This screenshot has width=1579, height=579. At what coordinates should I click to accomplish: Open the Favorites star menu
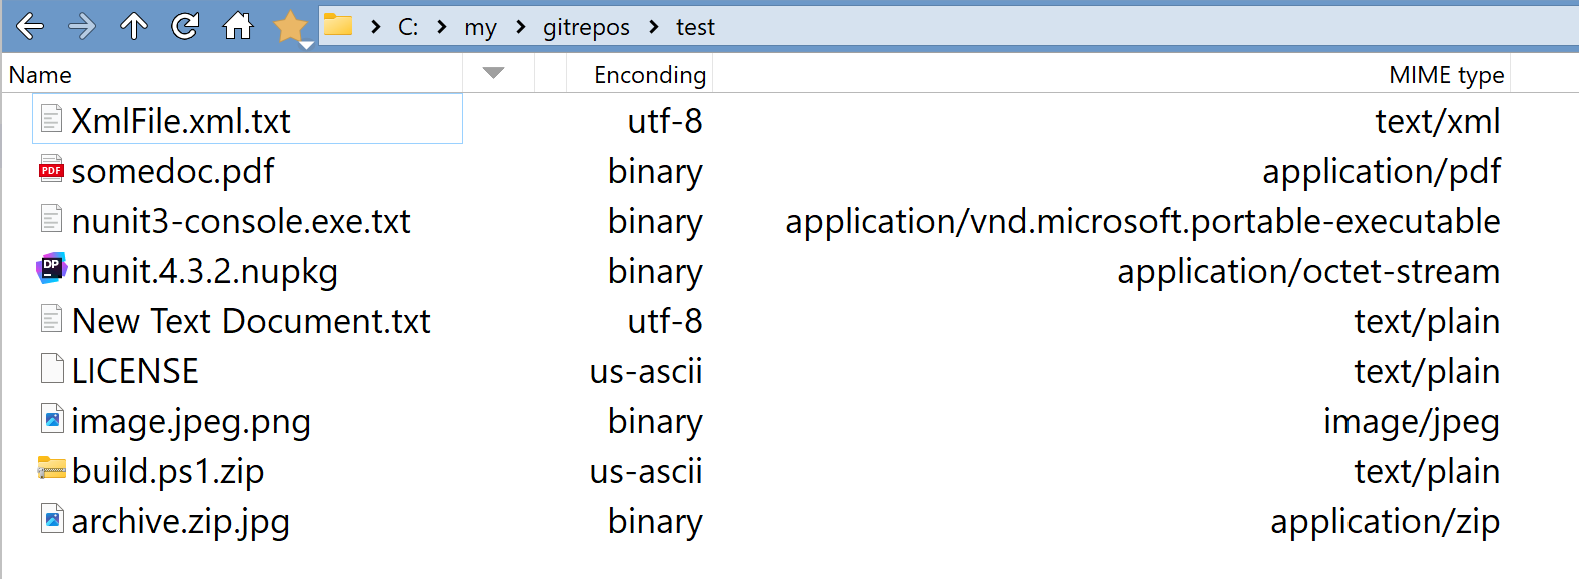pyautogui.click(x=291, y=27)
